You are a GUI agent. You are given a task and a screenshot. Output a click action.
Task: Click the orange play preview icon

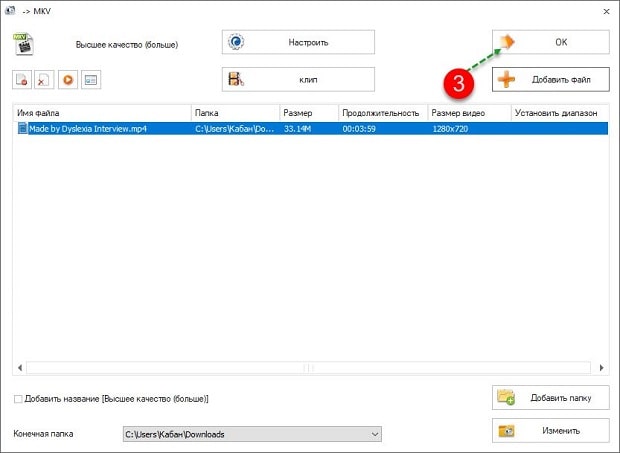point(68,80)
